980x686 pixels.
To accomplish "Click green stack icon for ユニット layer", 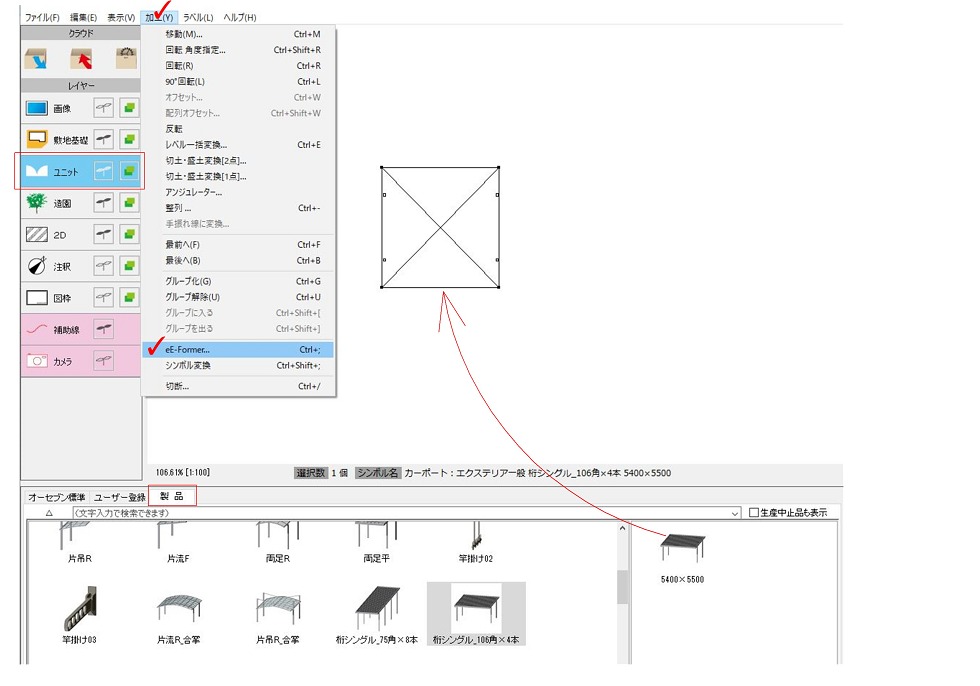I will pos(129,171).
